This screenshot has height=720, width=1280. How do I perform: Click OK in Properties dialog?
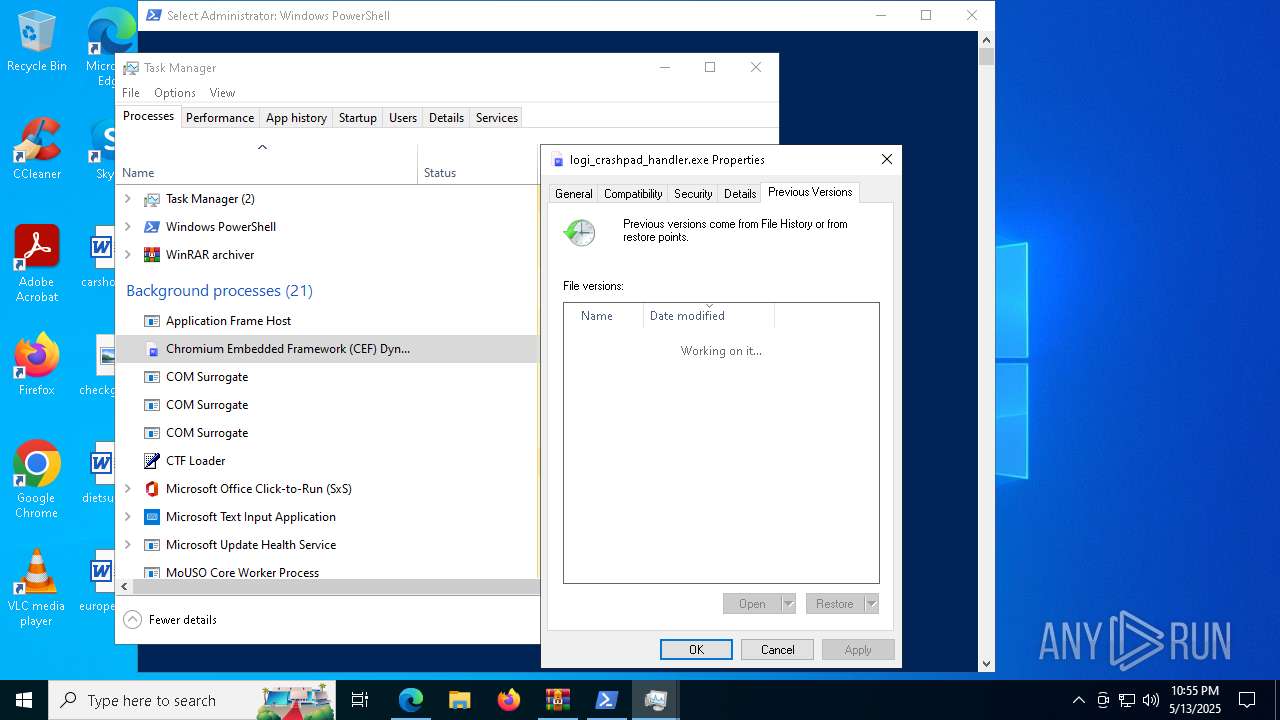click(x=696, y=650)
